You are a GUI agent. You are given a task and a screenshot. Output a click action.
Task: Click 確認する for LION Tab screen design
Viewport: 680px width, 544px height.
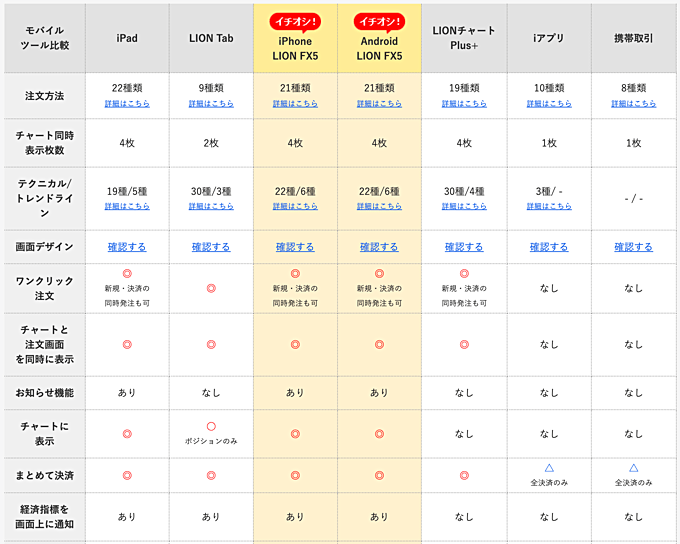[x=211, y=247]
